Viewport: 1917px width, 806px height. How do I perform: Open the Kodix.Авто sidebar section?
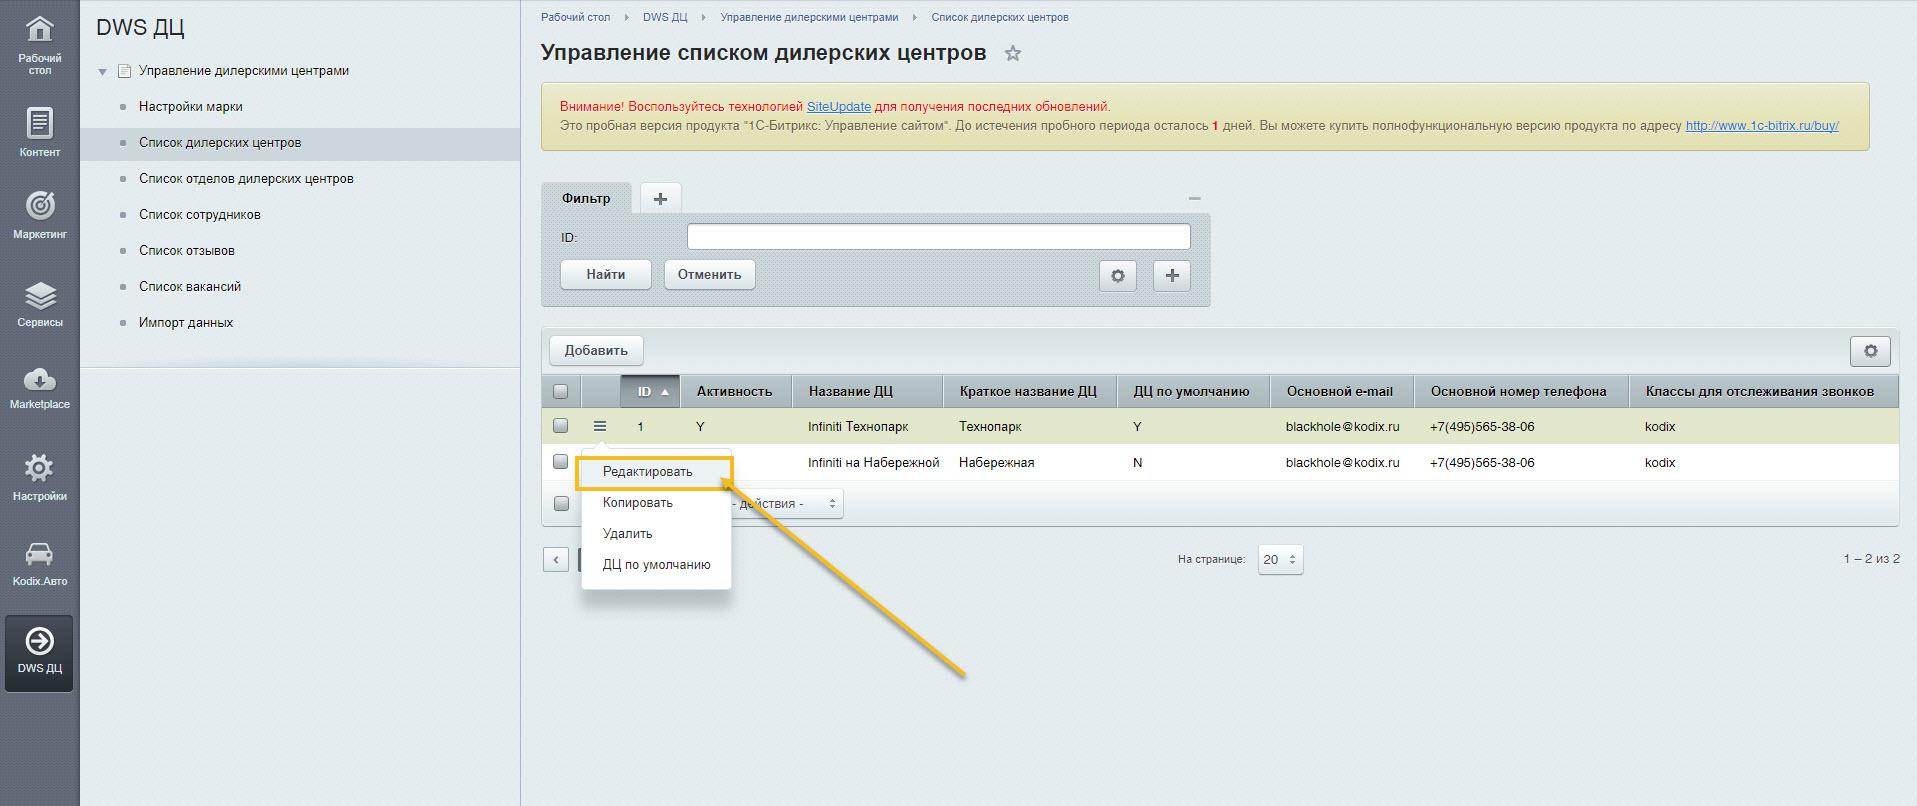(40, 563)
